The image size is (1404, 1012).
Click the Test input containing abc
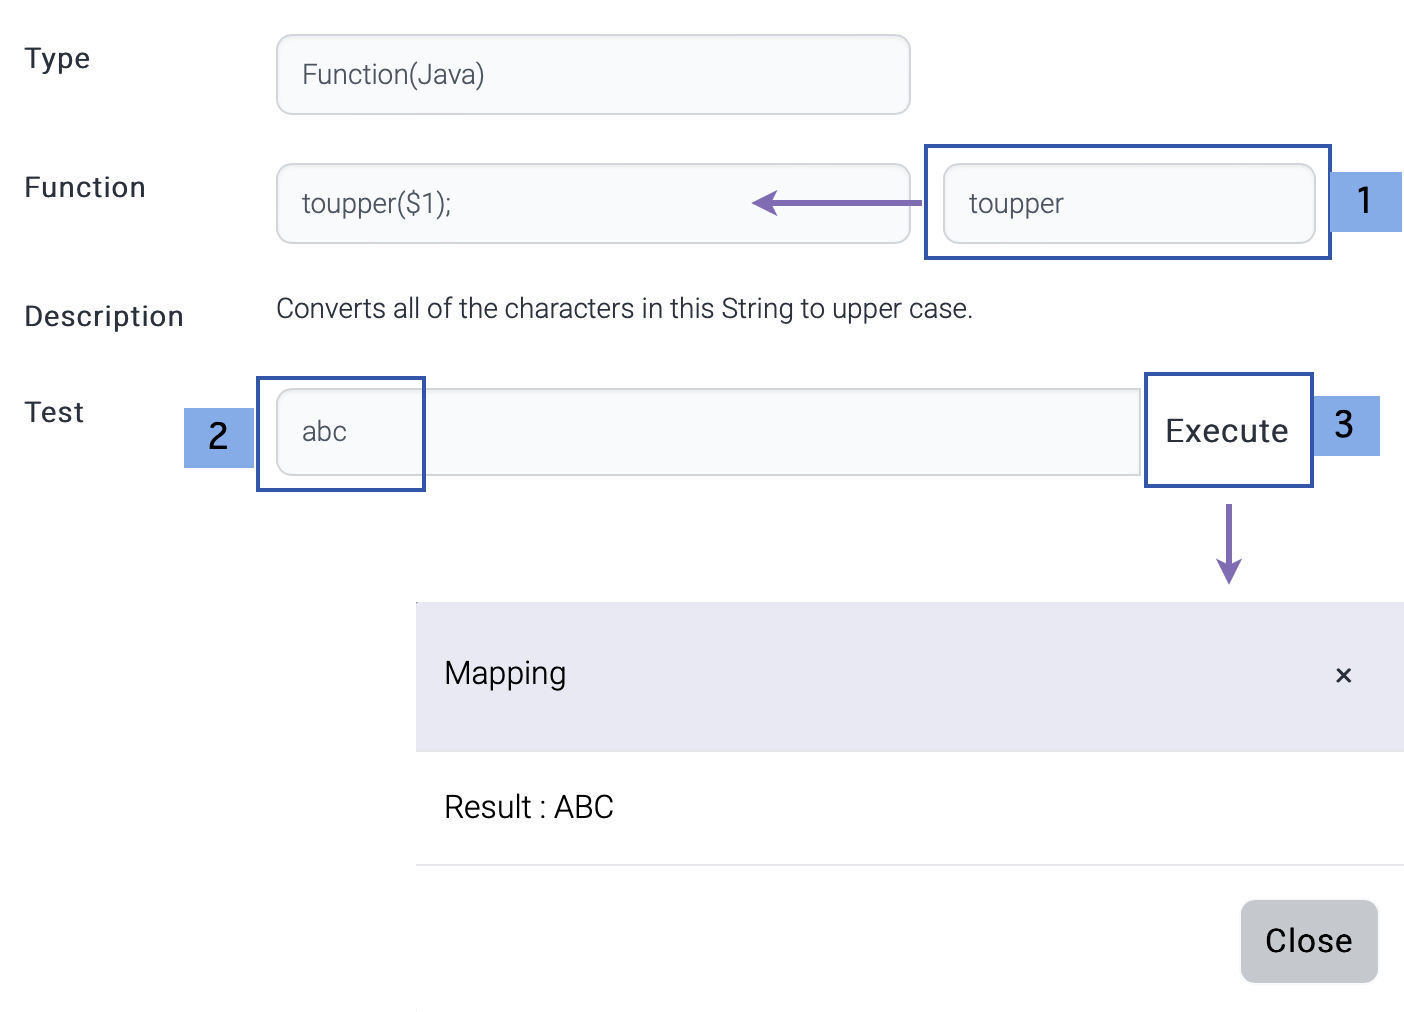(706, 432)
